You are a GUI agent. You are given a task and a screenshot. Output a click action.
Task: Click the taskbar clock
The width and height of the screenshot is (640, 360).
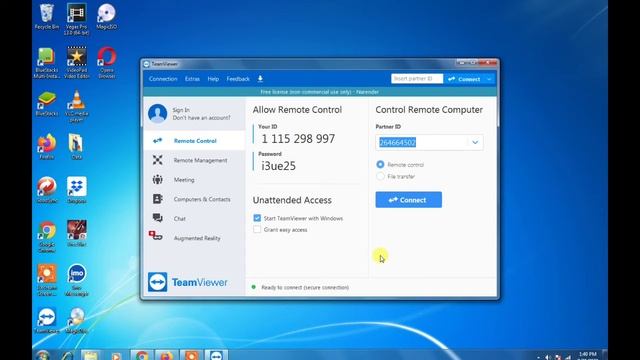tap(587, 356)
